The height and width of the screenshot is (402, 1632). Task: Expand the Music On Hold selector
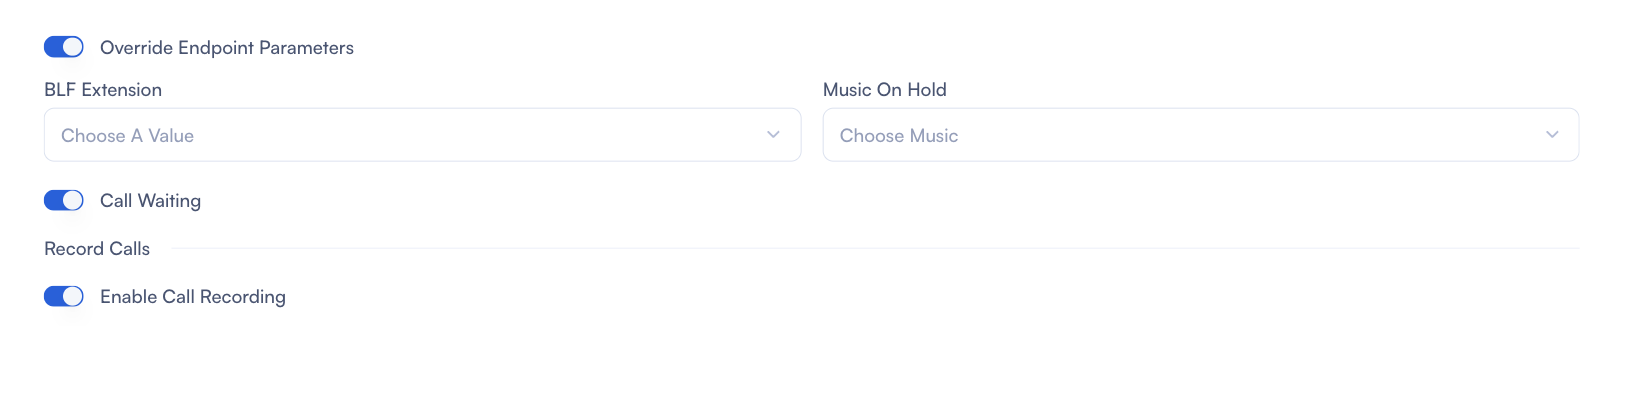point(1200,135)
